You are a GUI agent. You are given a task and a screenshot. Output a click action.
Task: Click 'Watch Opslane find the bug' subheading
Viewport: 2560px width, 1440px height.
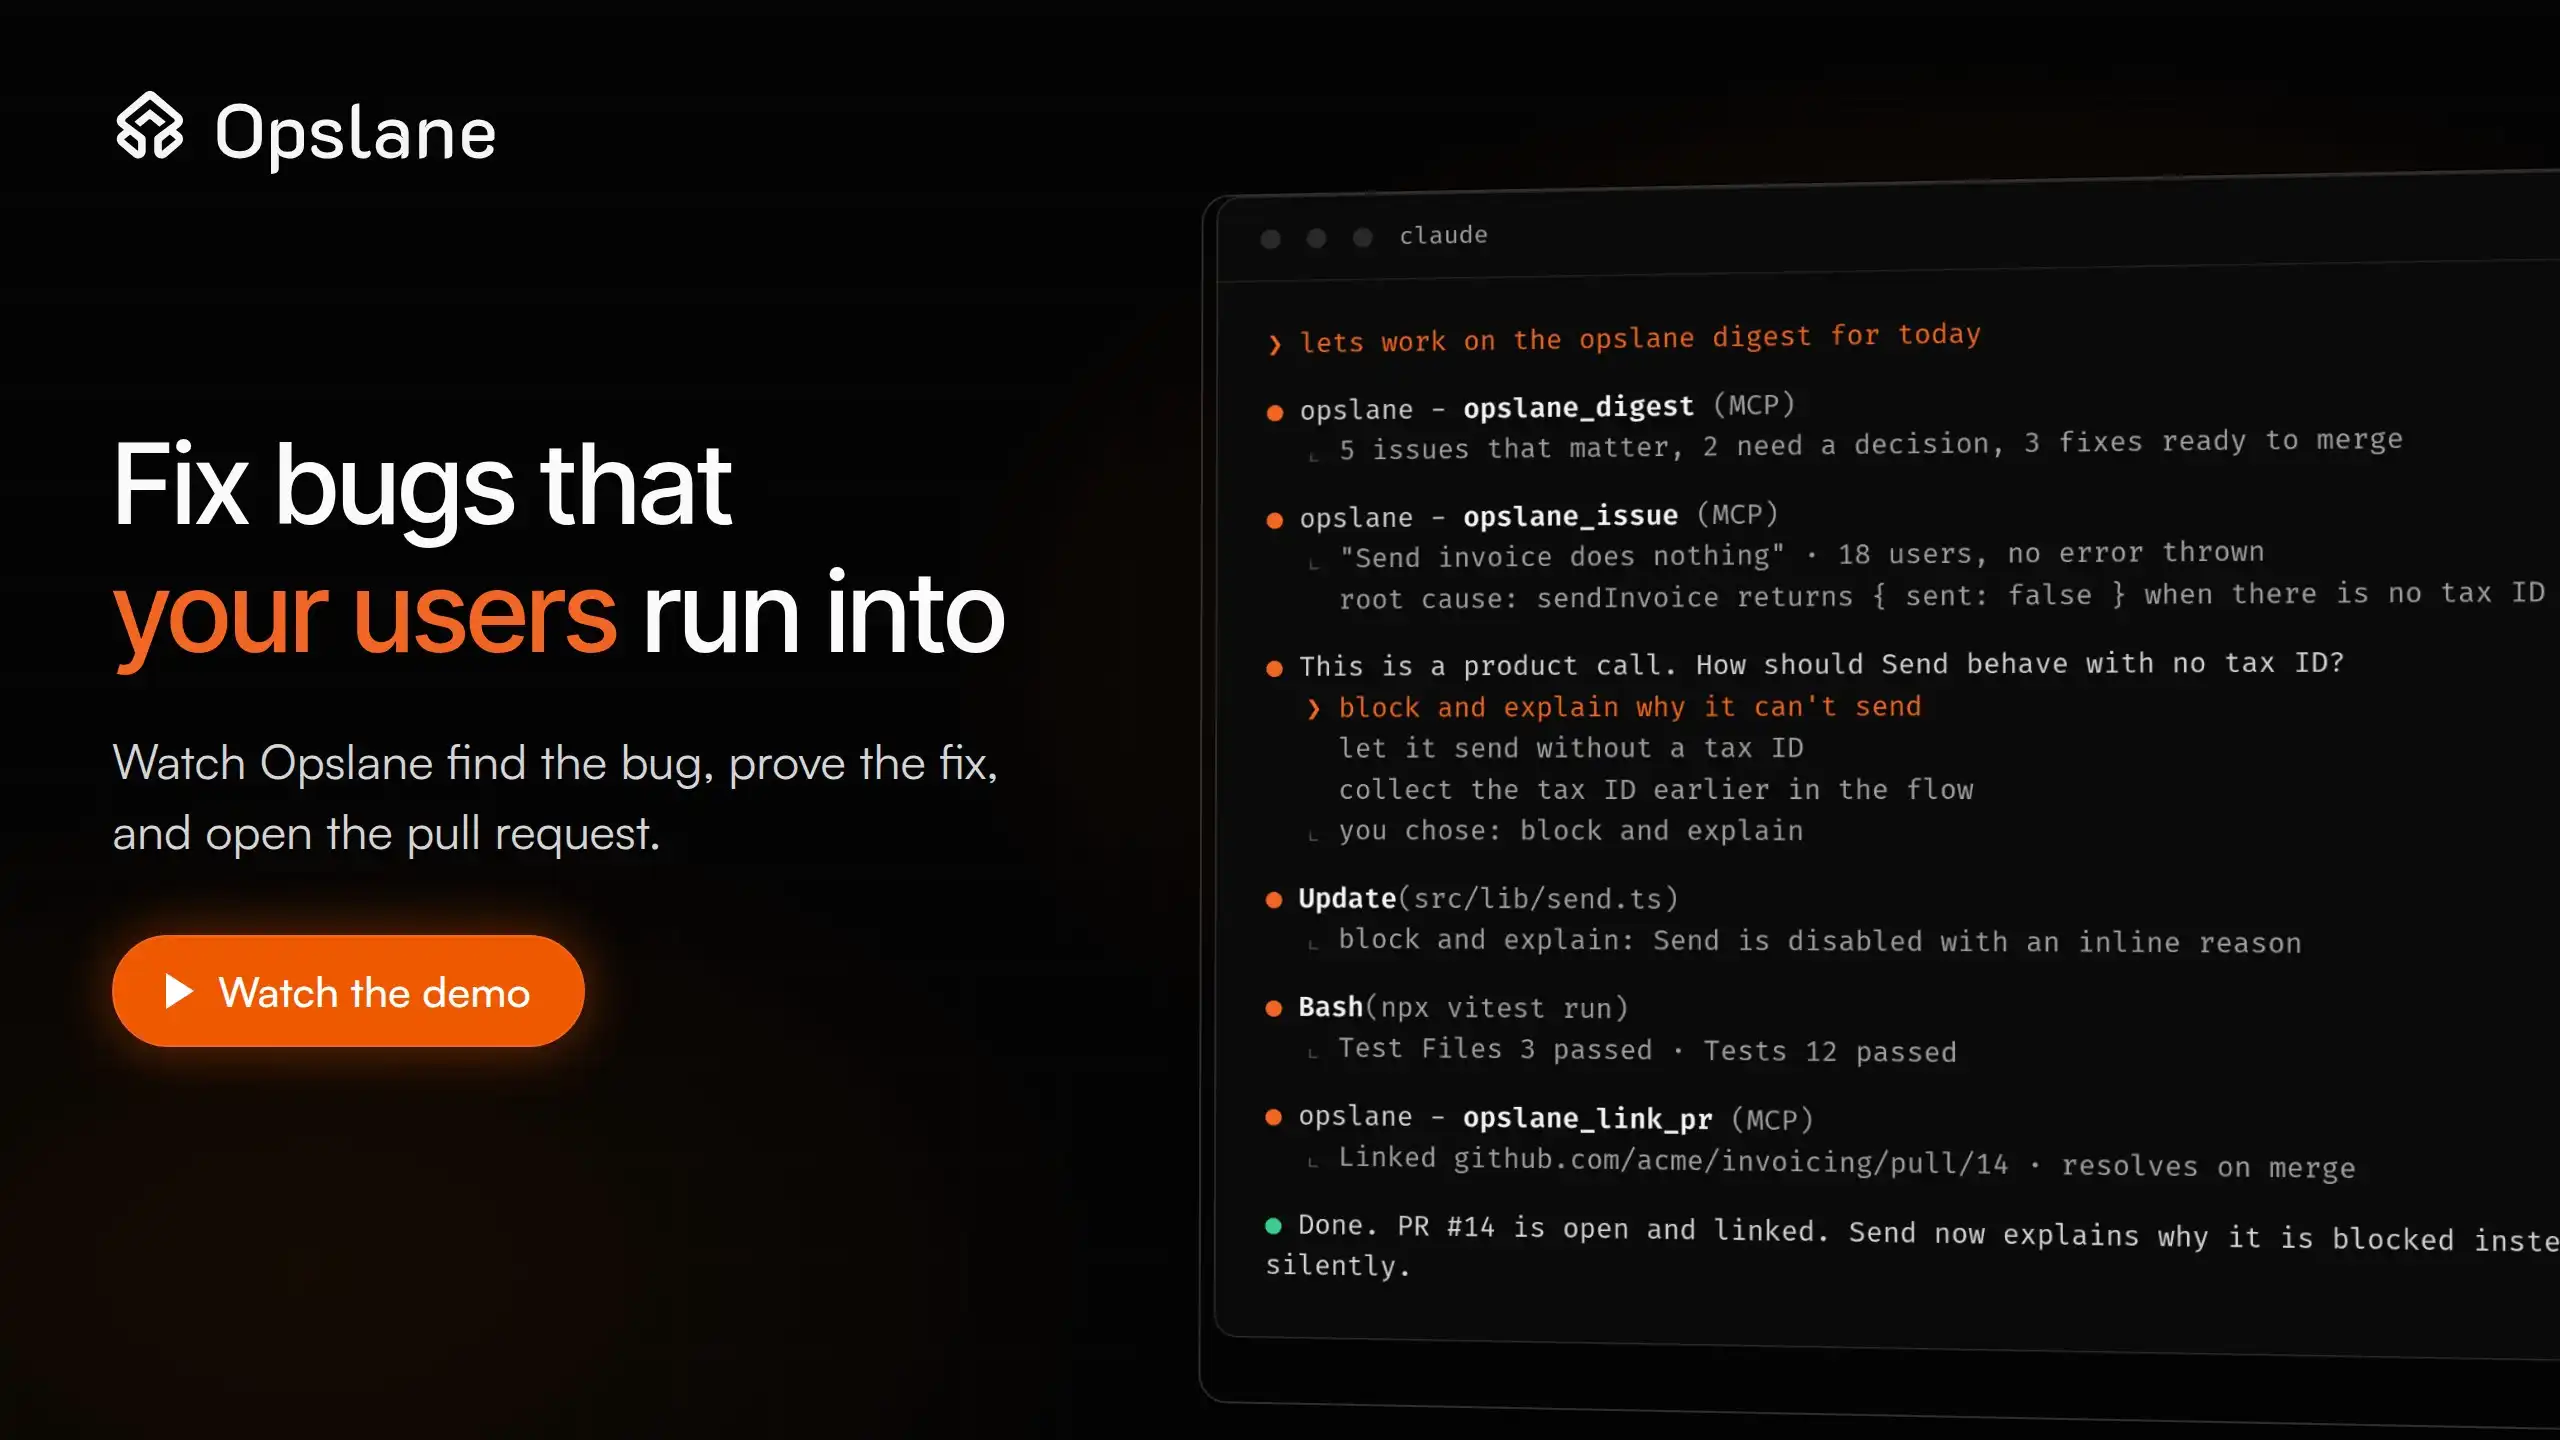[x=555, y=764]
